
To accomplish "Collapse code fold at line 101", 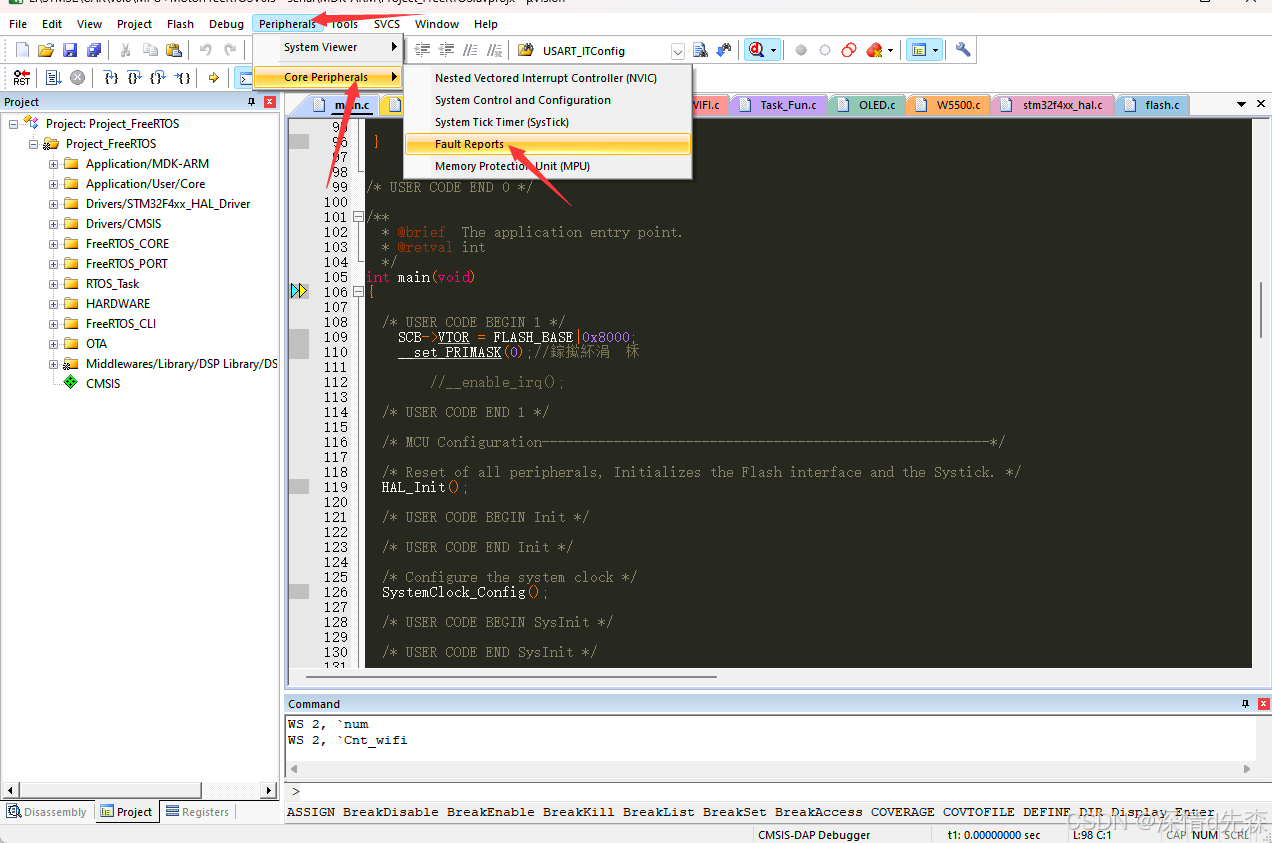I will tap(358, 217).
